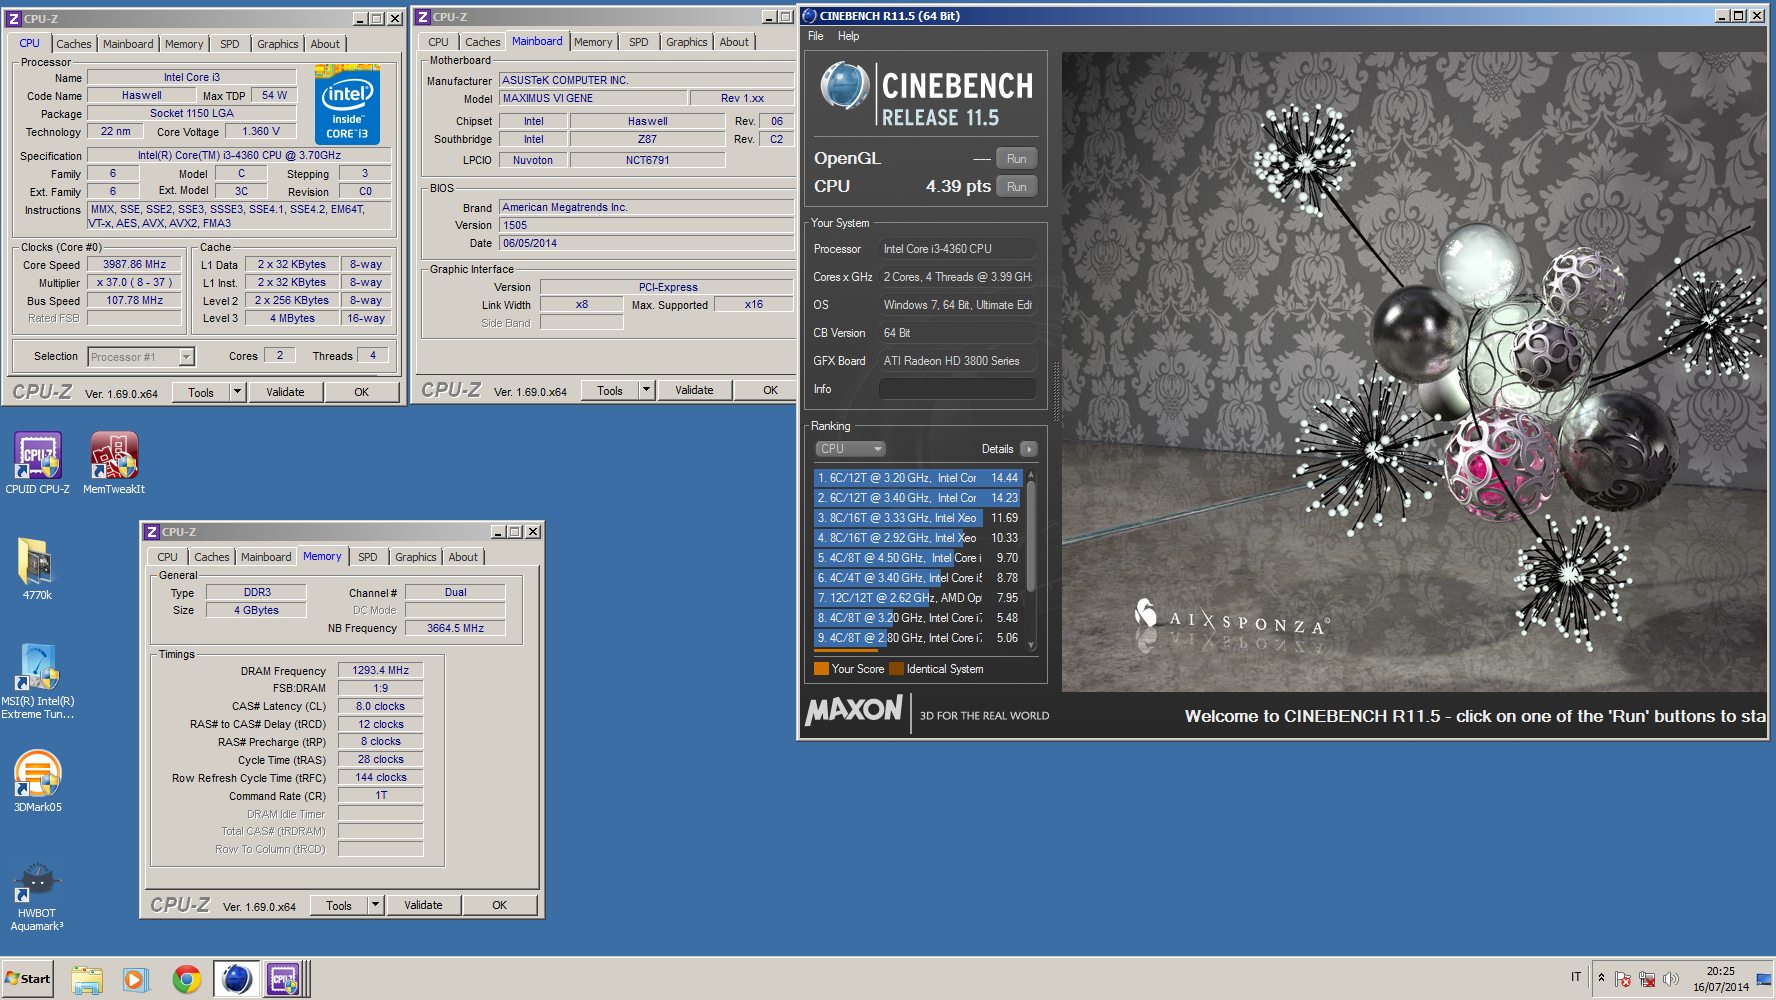Click the Start button
Viewport: 1776px width, 1000px height.
[27, 979]
